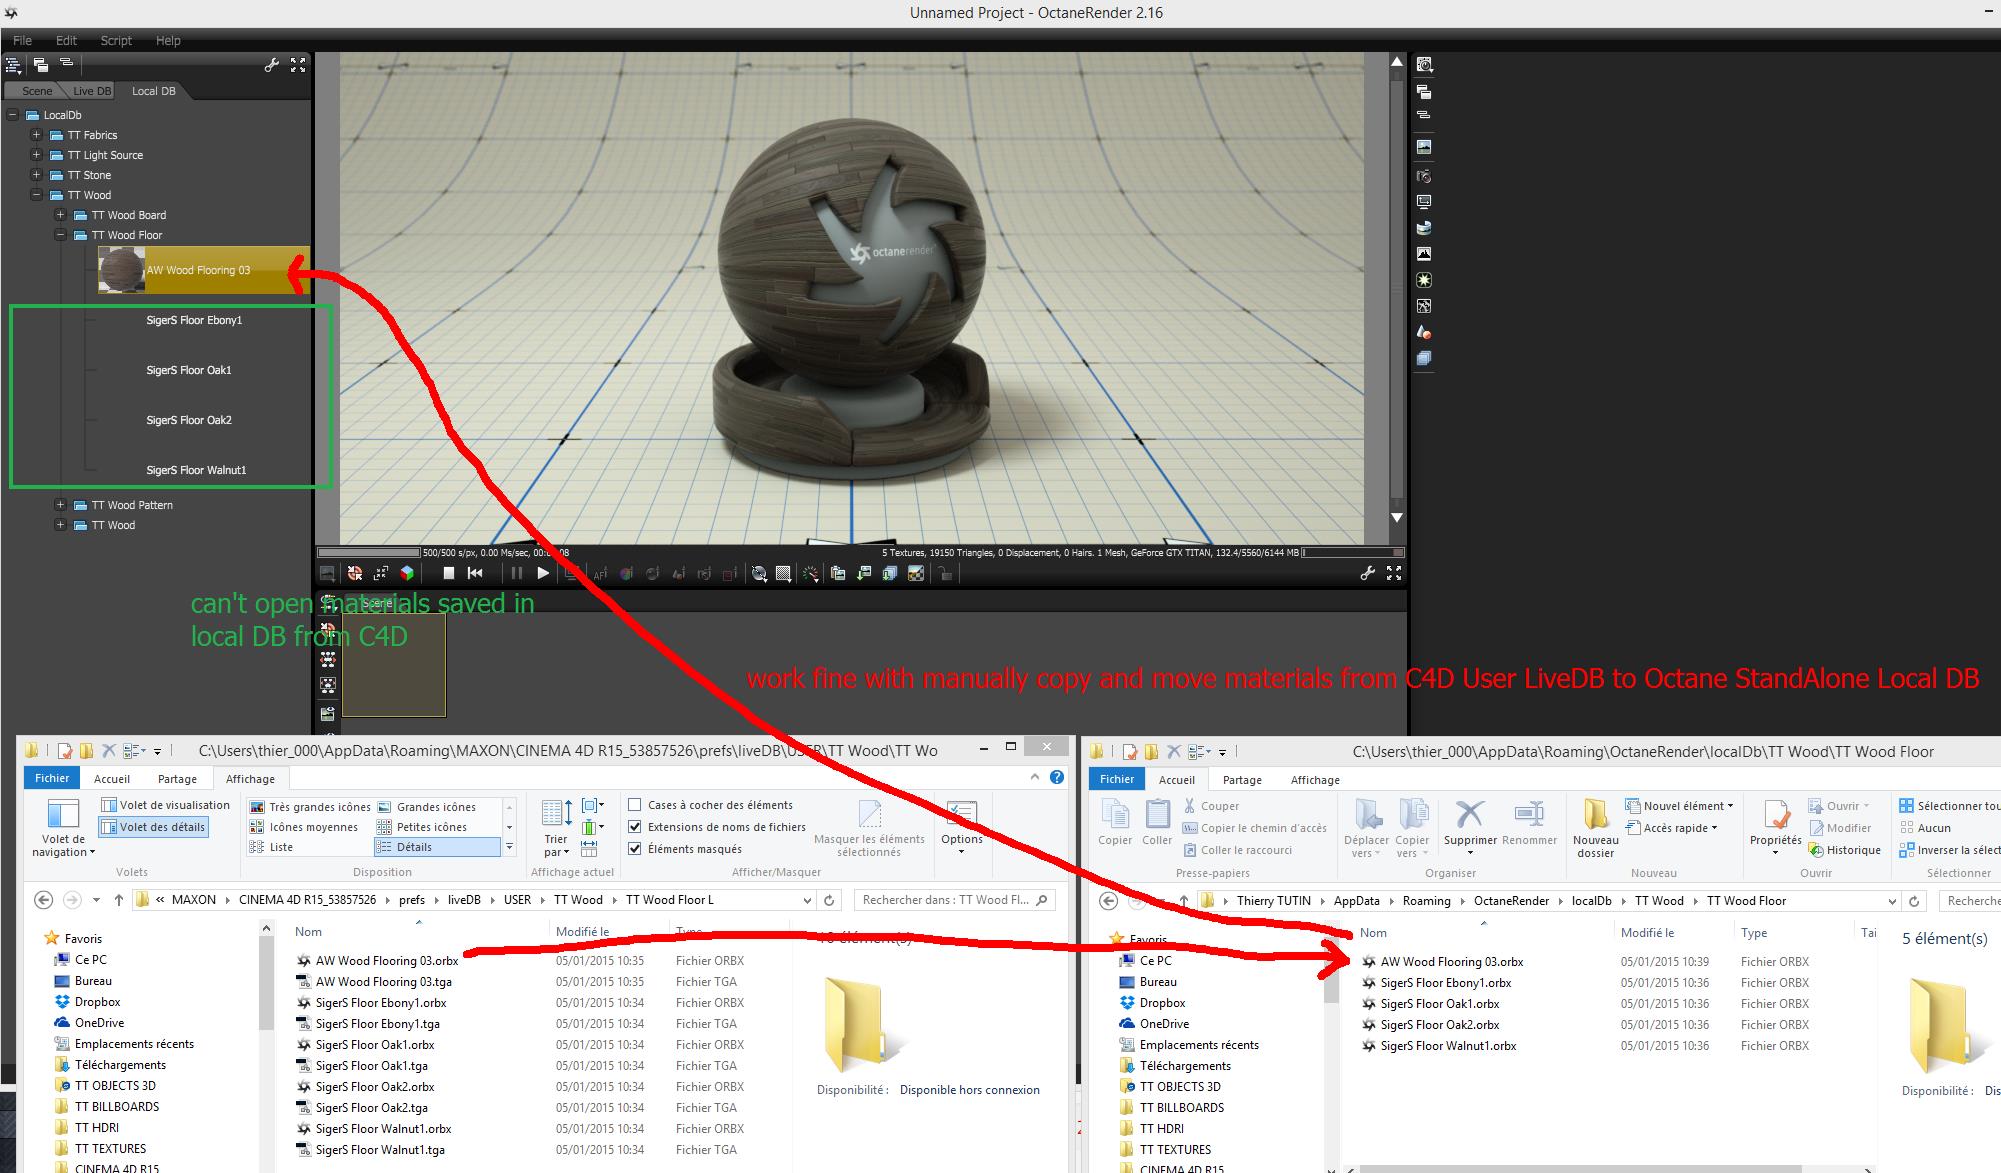Viewport: 2001px width, 1173px height.
Task: Pause the render in the viewport toolbar
Action: [x=516, y=573]
